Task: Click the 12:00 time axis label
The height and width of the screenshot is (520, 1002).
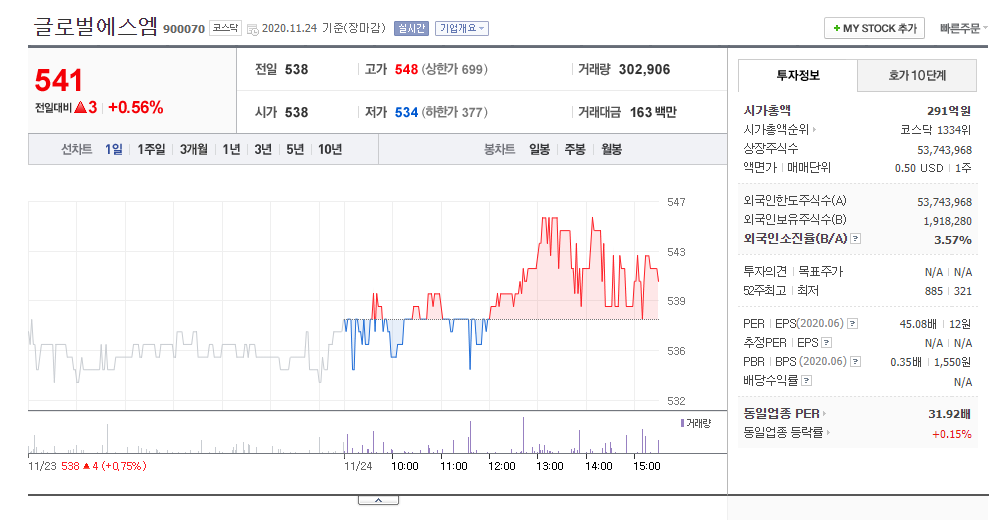Action: tap(502, 466)
